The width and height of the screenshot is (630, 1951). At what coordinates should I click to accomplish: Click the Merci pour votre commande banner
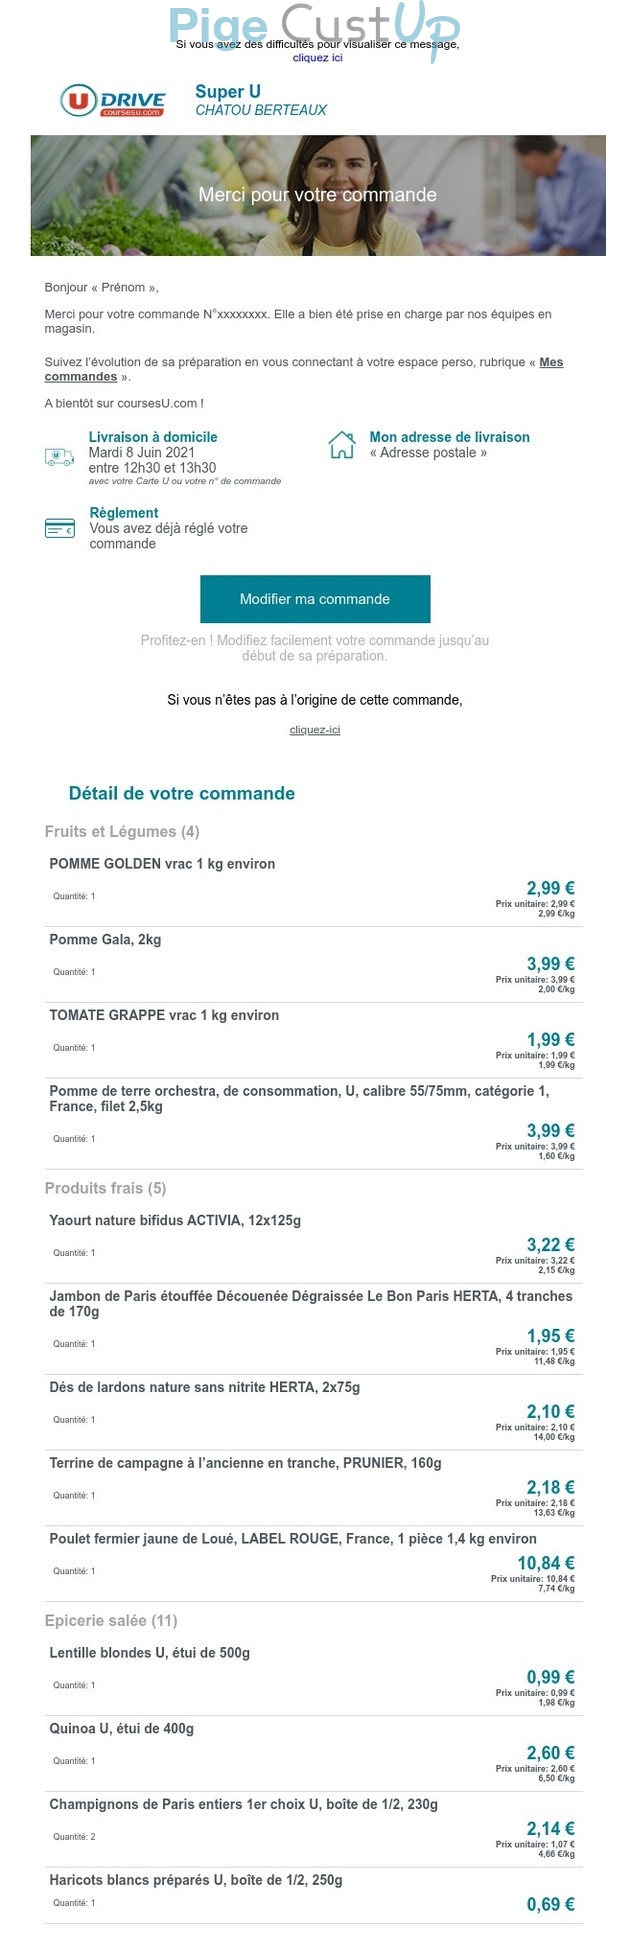tap(318, 195)
